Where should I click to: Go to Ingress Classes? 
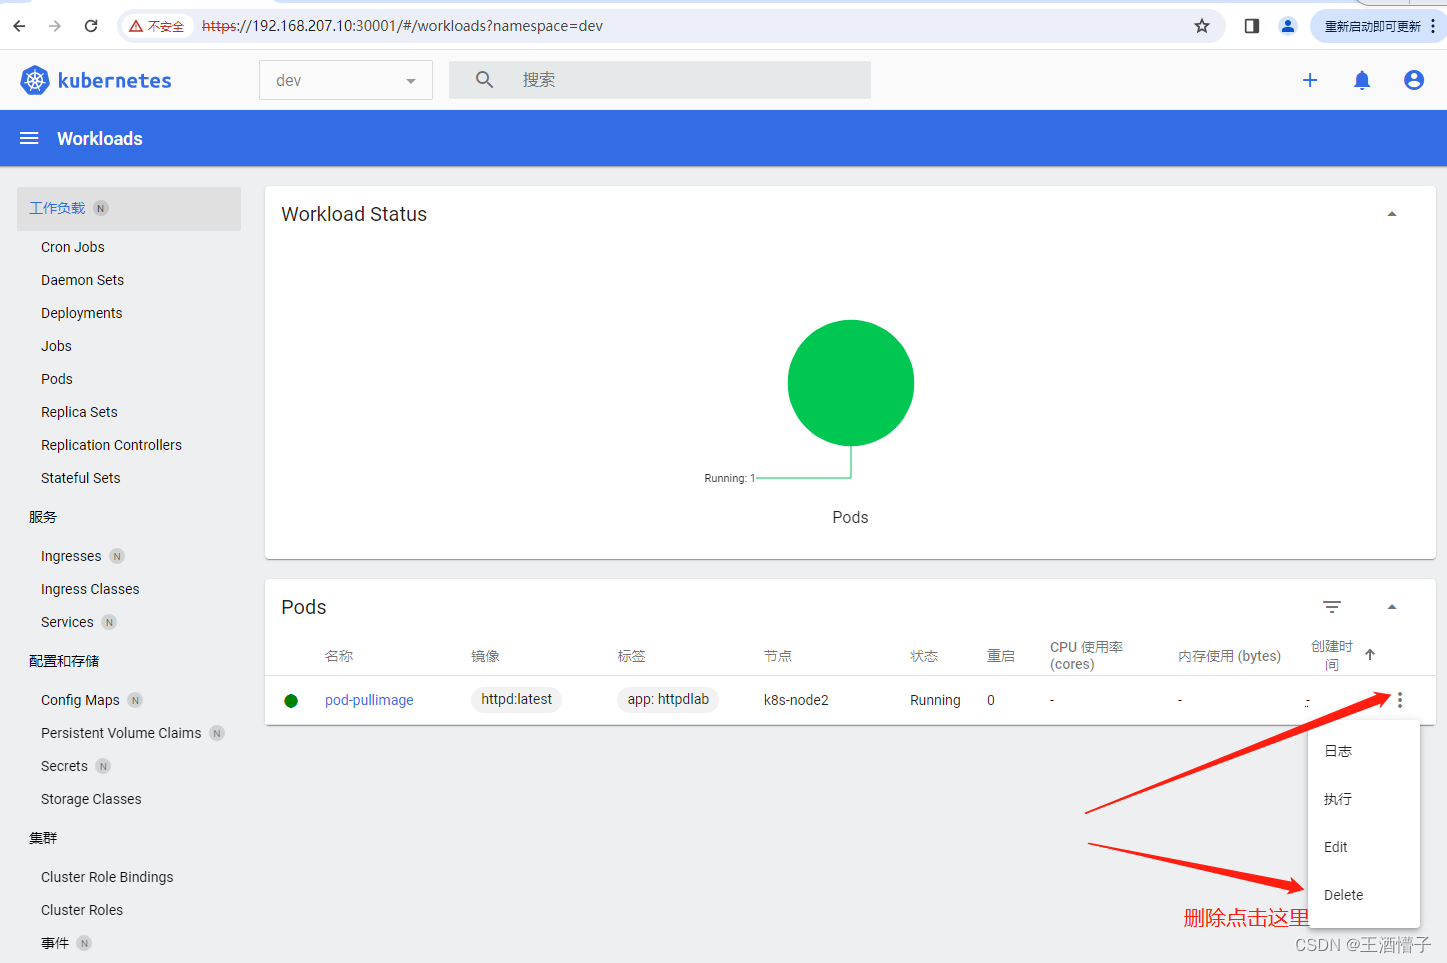(90, 589)
